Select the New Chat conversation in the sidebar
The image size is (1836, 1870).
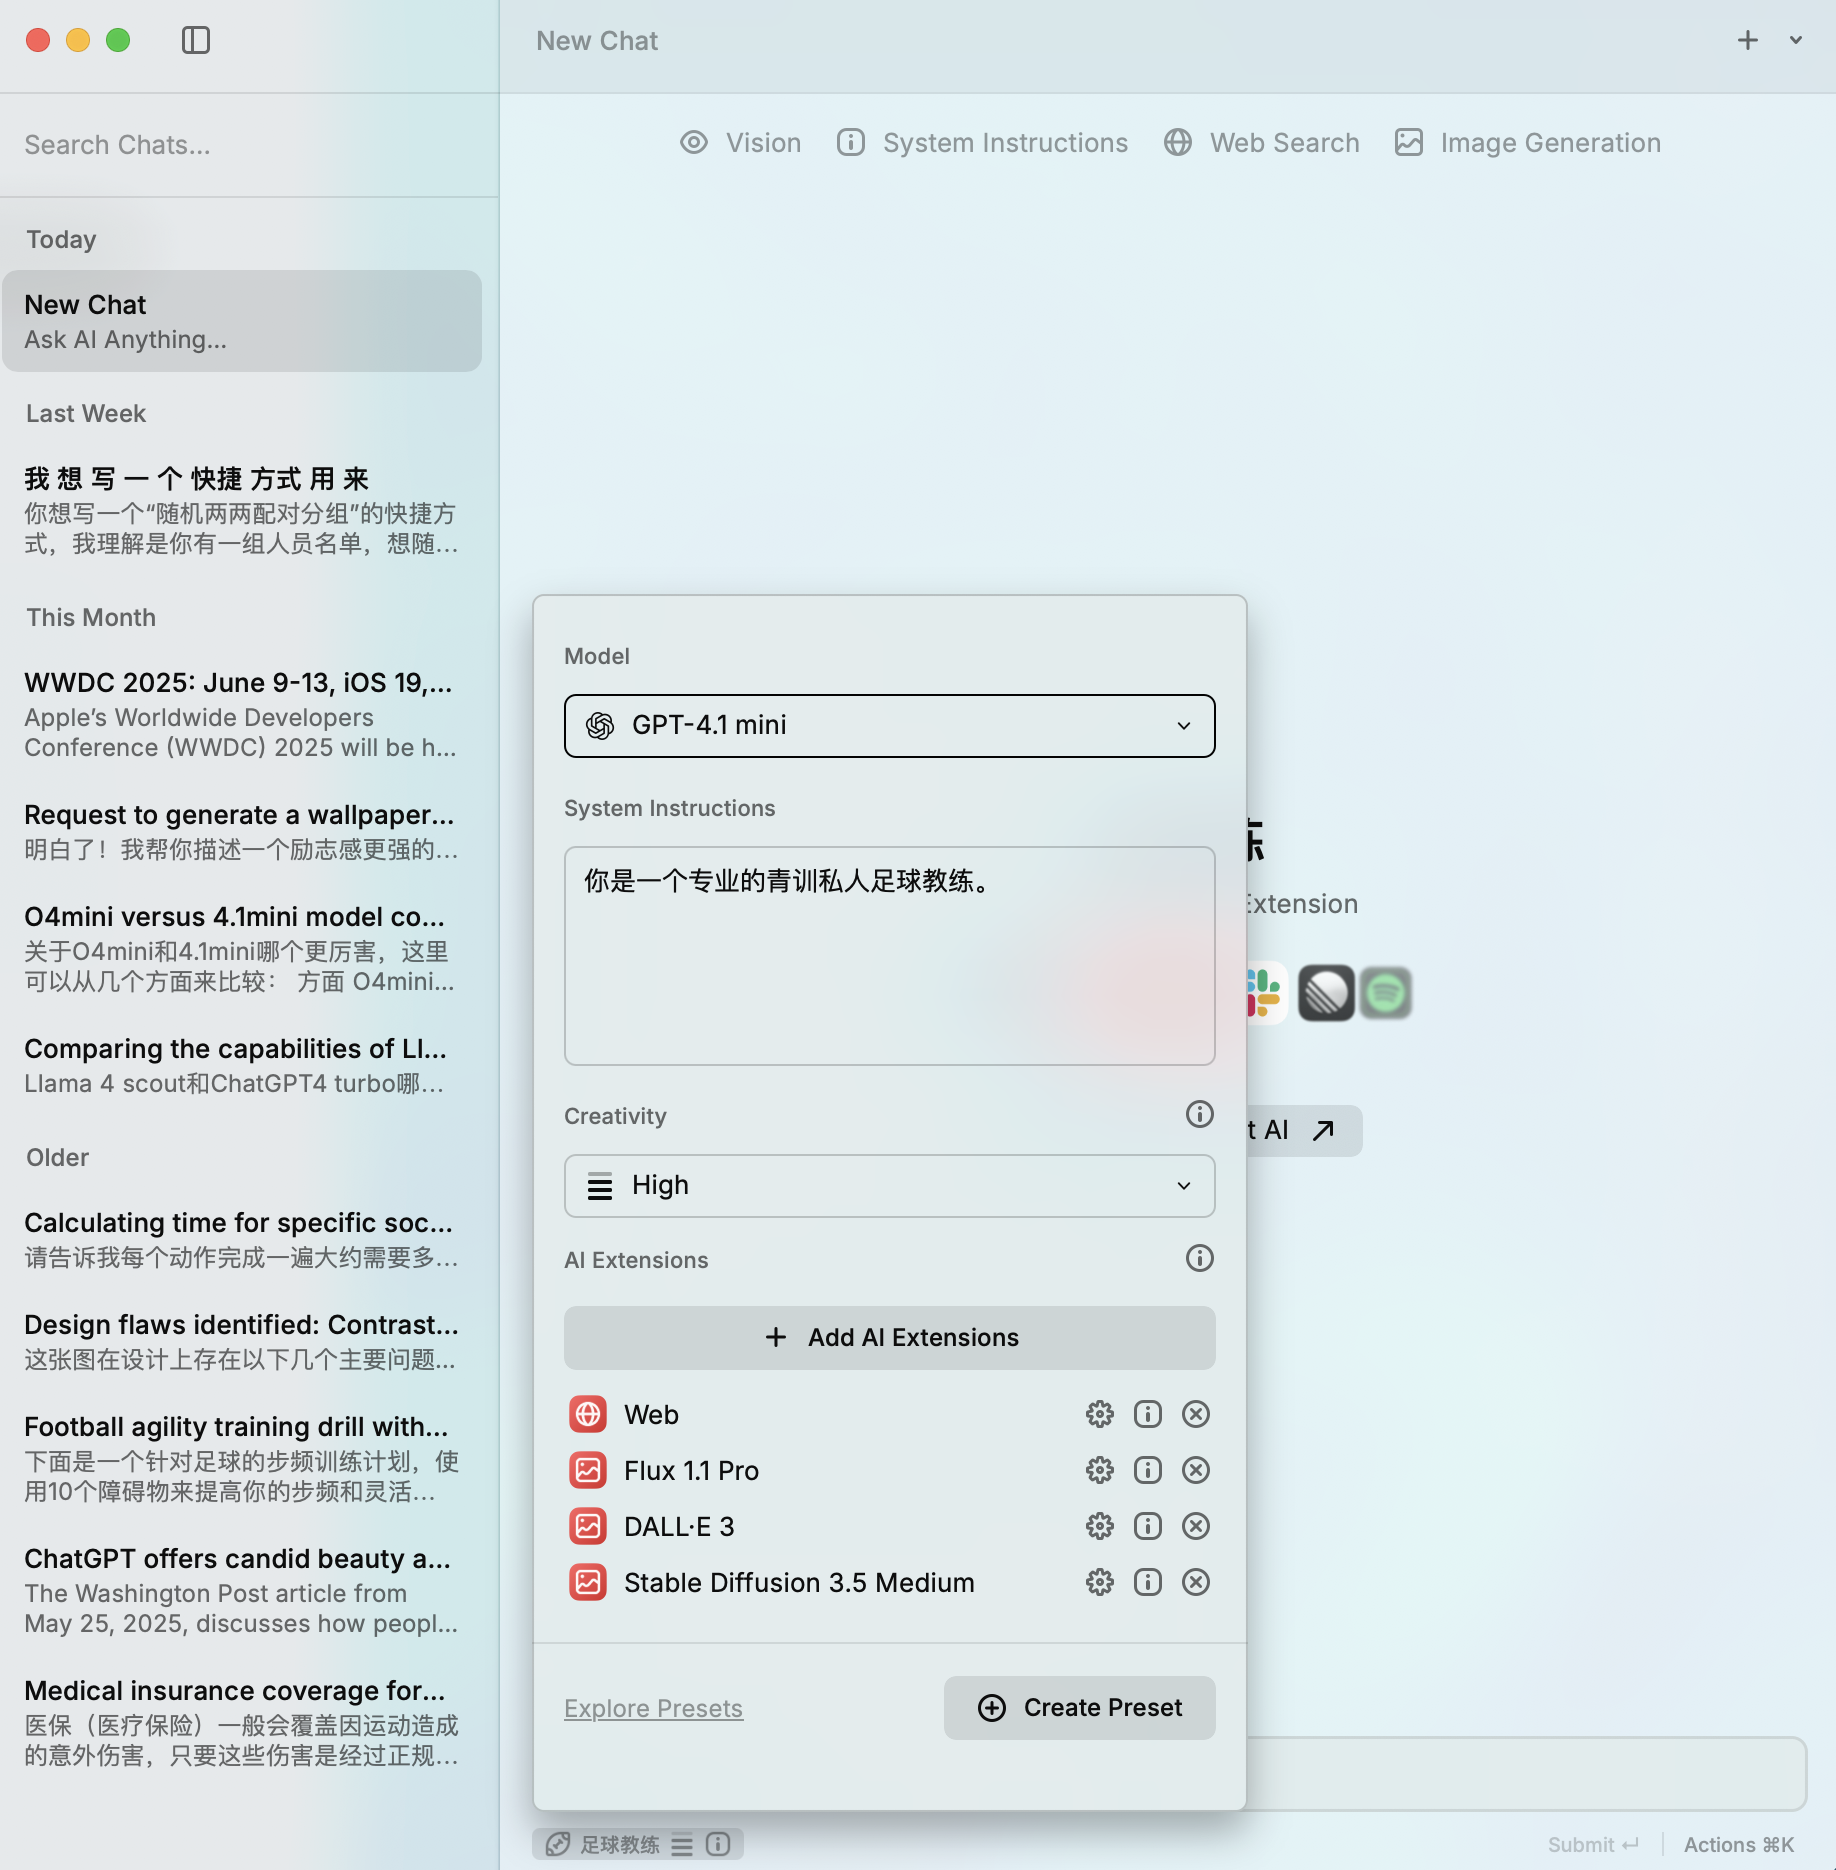241,320
